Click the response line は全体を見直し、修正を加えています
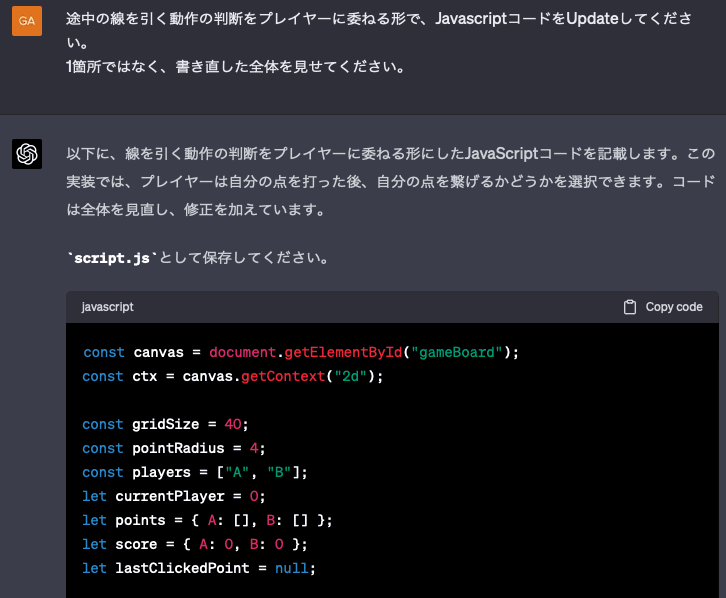Viewport: 726px width, 598px height. click(x=196, y=210)
